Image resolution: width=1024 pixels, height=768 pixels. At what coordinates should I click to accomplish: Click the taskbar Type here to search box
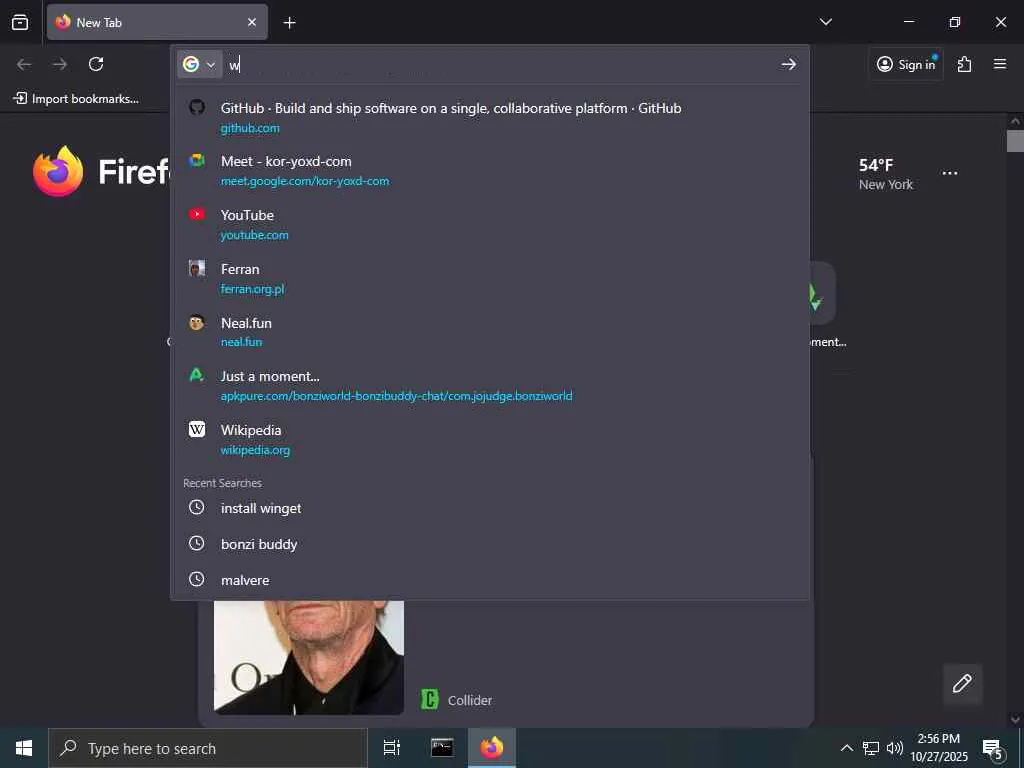tap(208, 748)
